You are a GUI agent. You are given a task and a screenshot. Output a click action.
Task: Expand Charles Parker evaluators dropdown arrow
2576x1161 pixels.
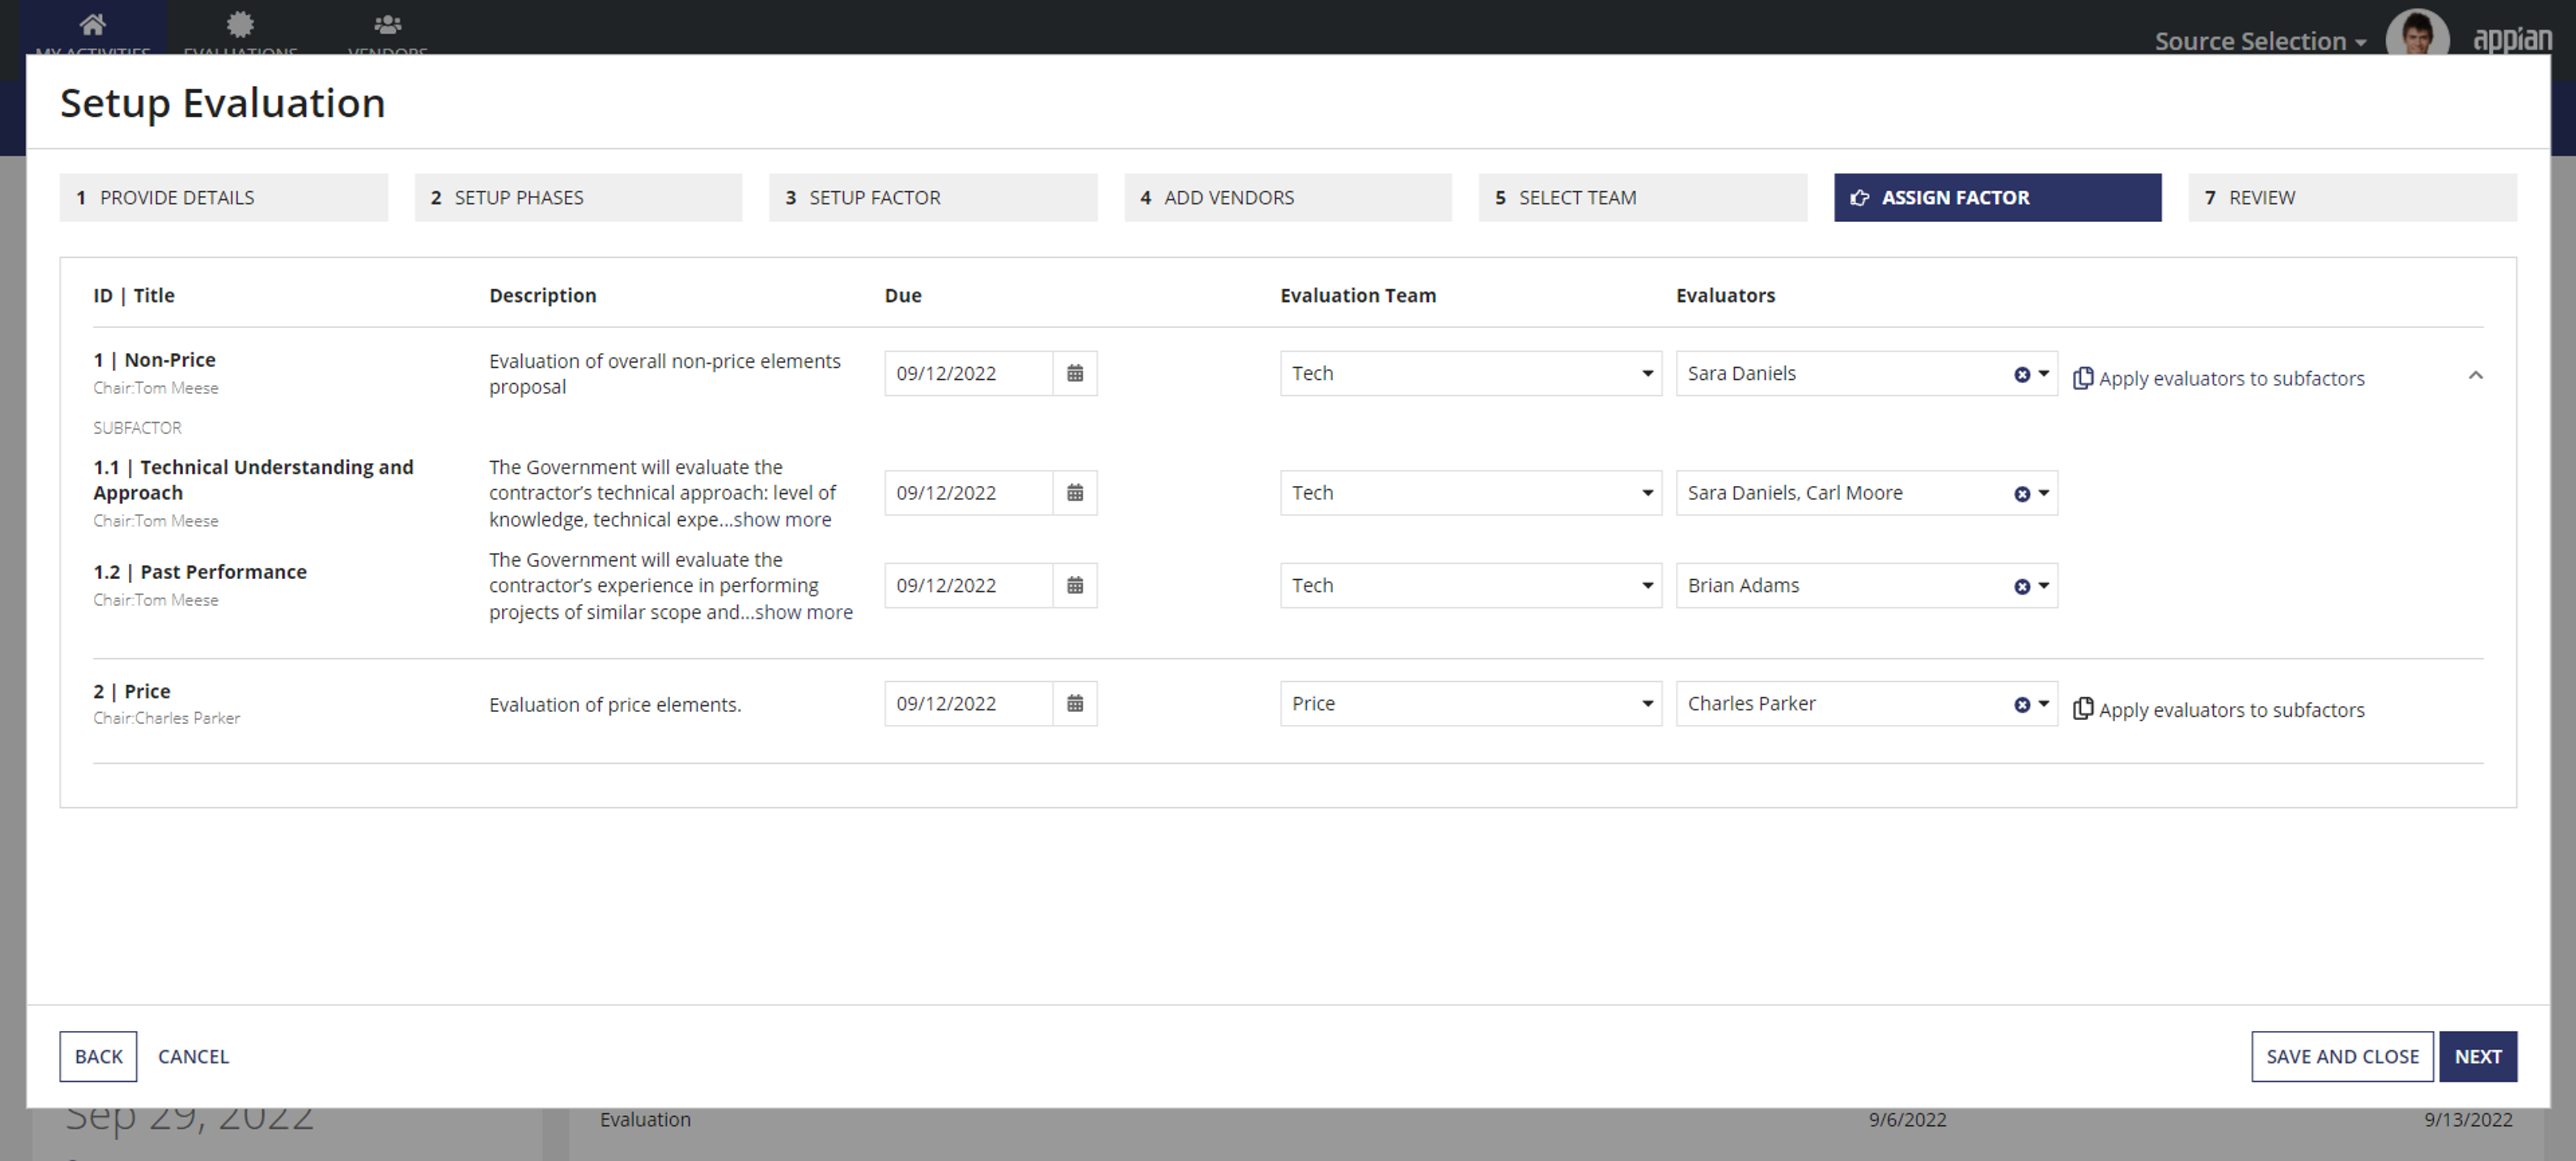[2044, 704]
